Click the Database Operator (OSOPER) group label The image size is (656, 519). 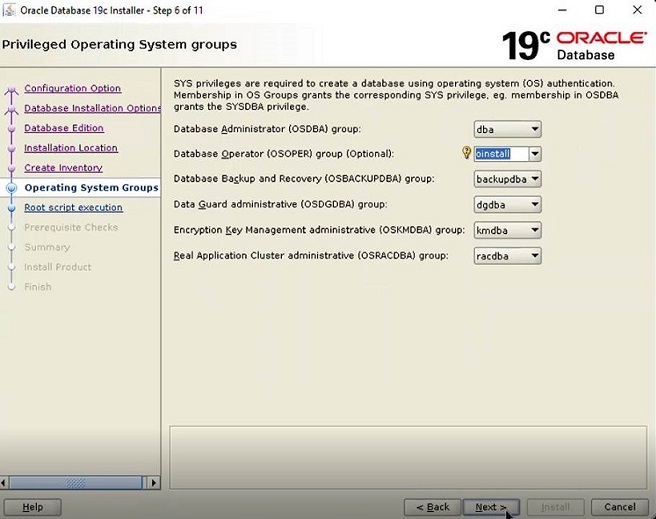point(283,153)
